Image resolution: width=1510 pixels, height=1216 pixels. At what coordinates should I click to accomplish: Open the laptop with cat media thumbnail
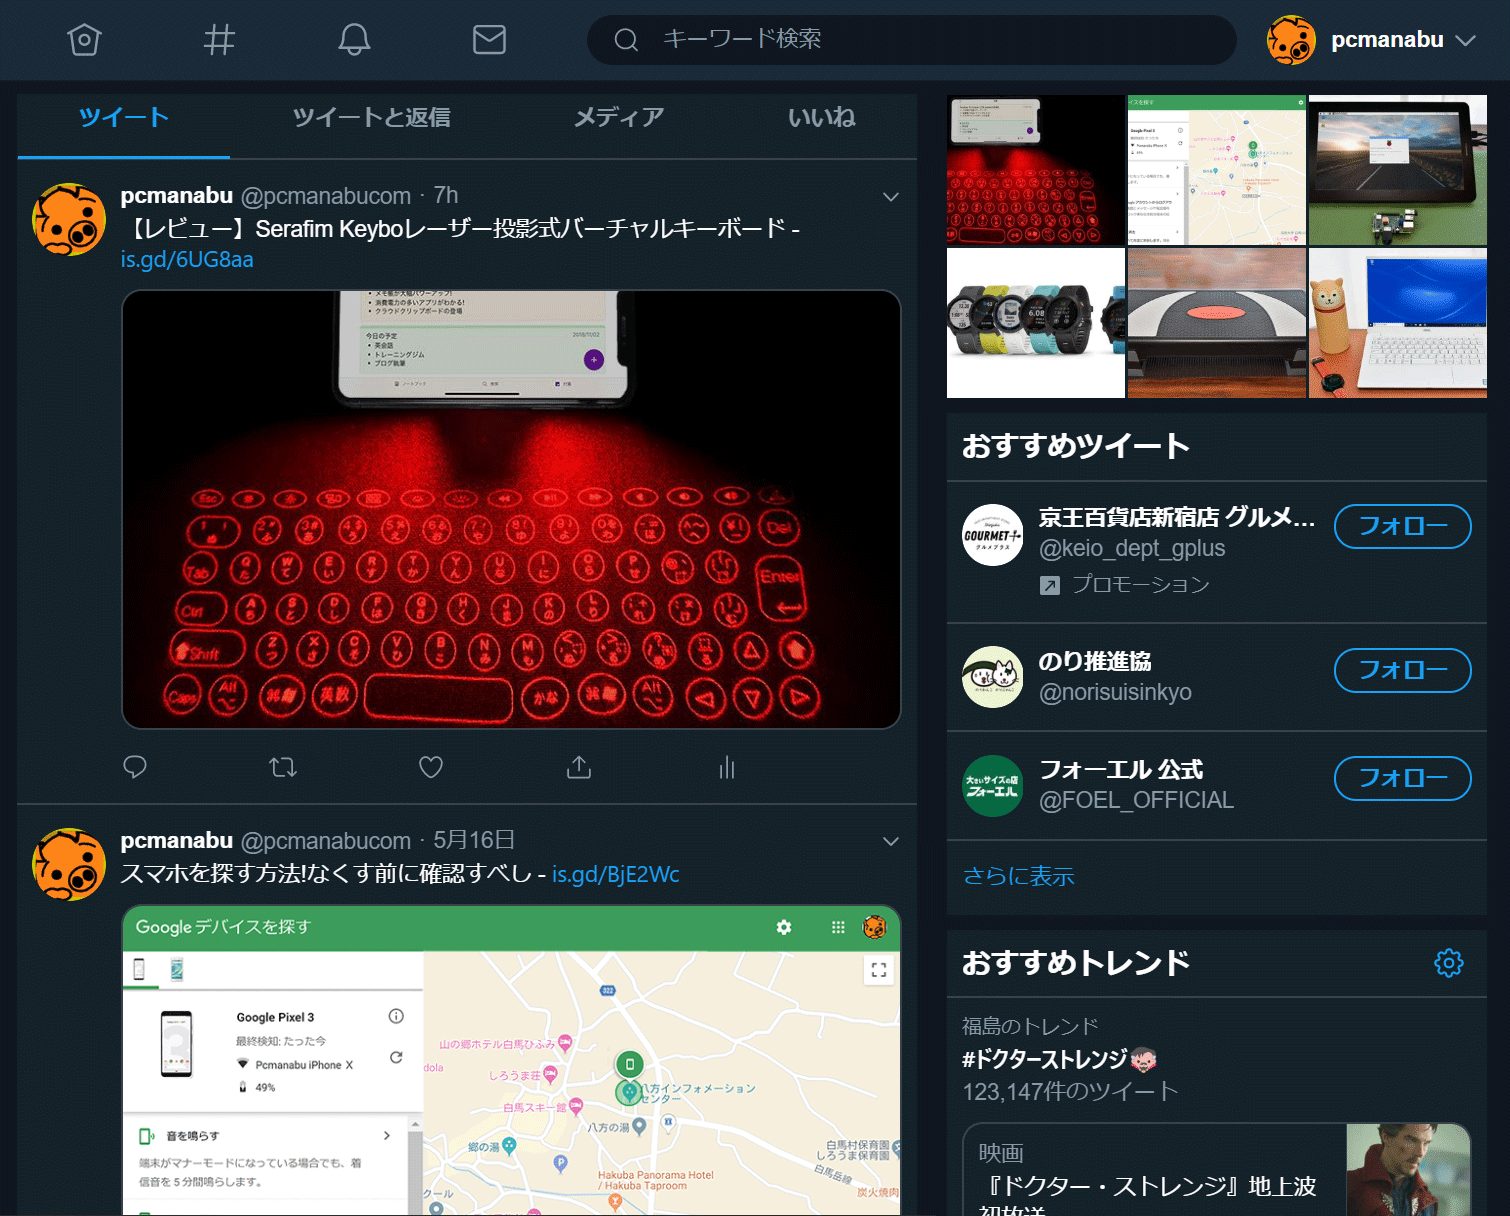coord(1398,323)
